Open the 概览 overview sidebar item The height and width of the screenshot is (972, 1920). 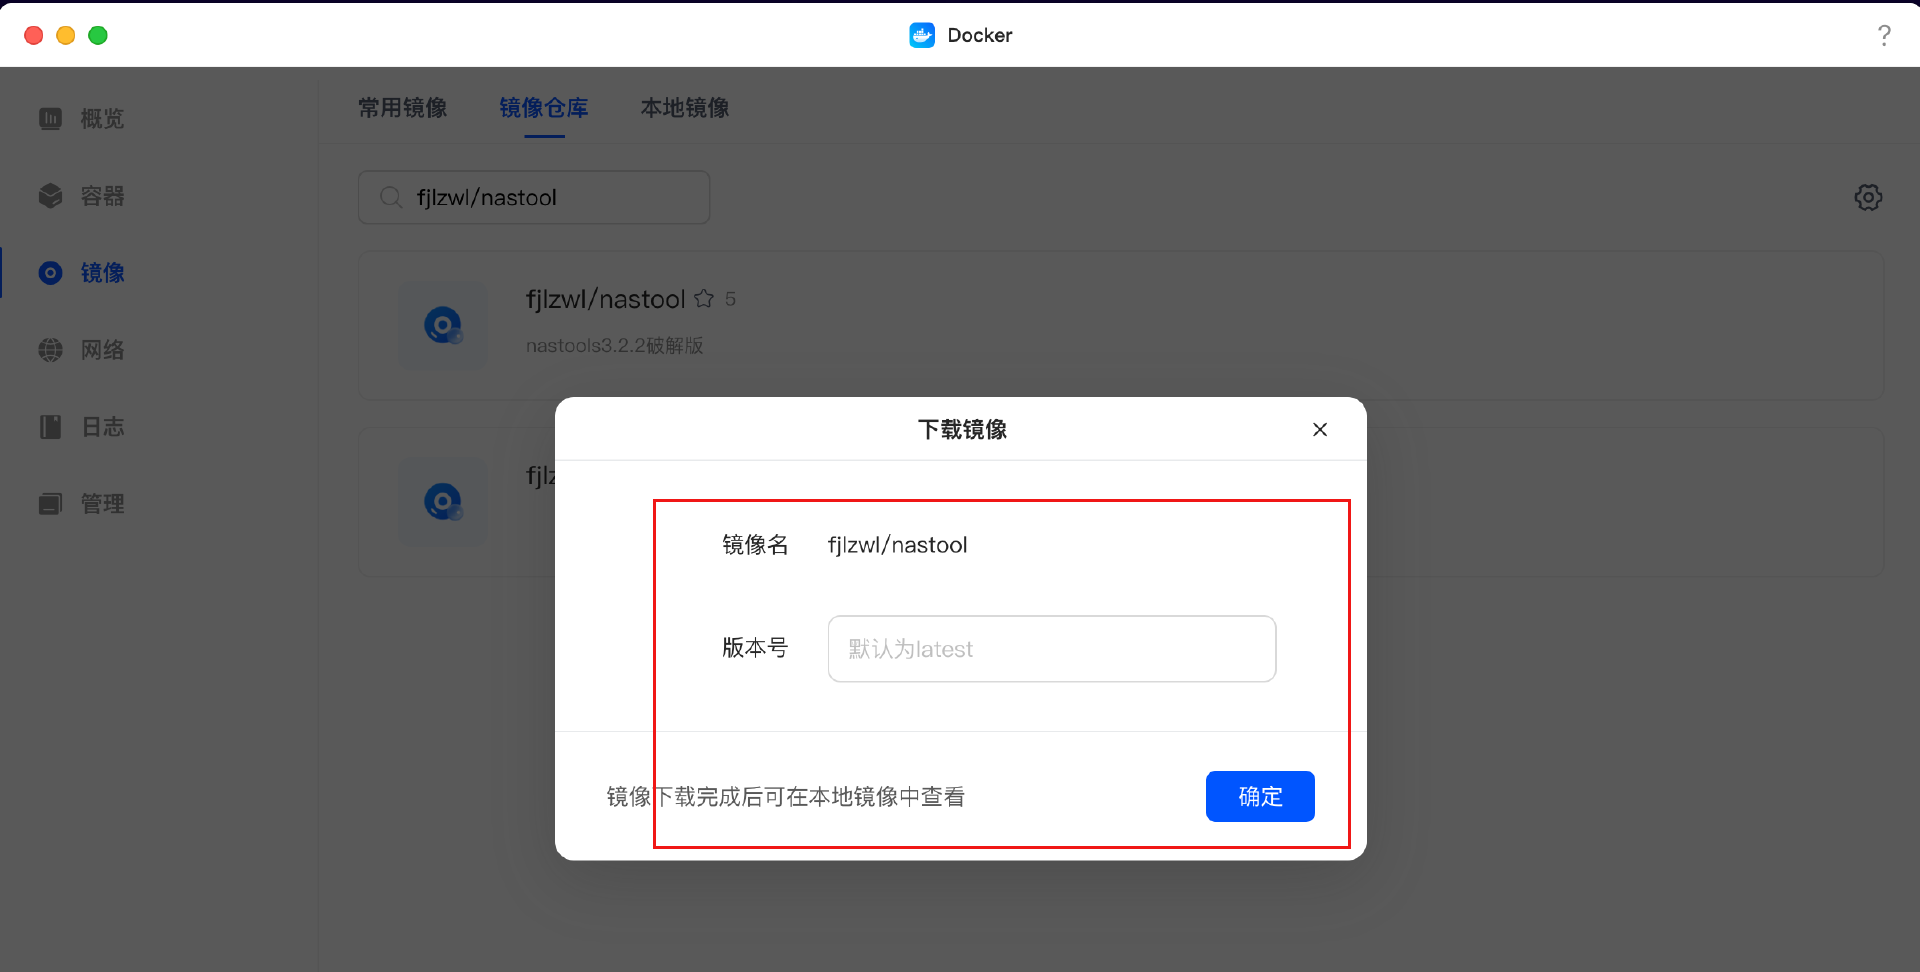click(x=82, y=119)
